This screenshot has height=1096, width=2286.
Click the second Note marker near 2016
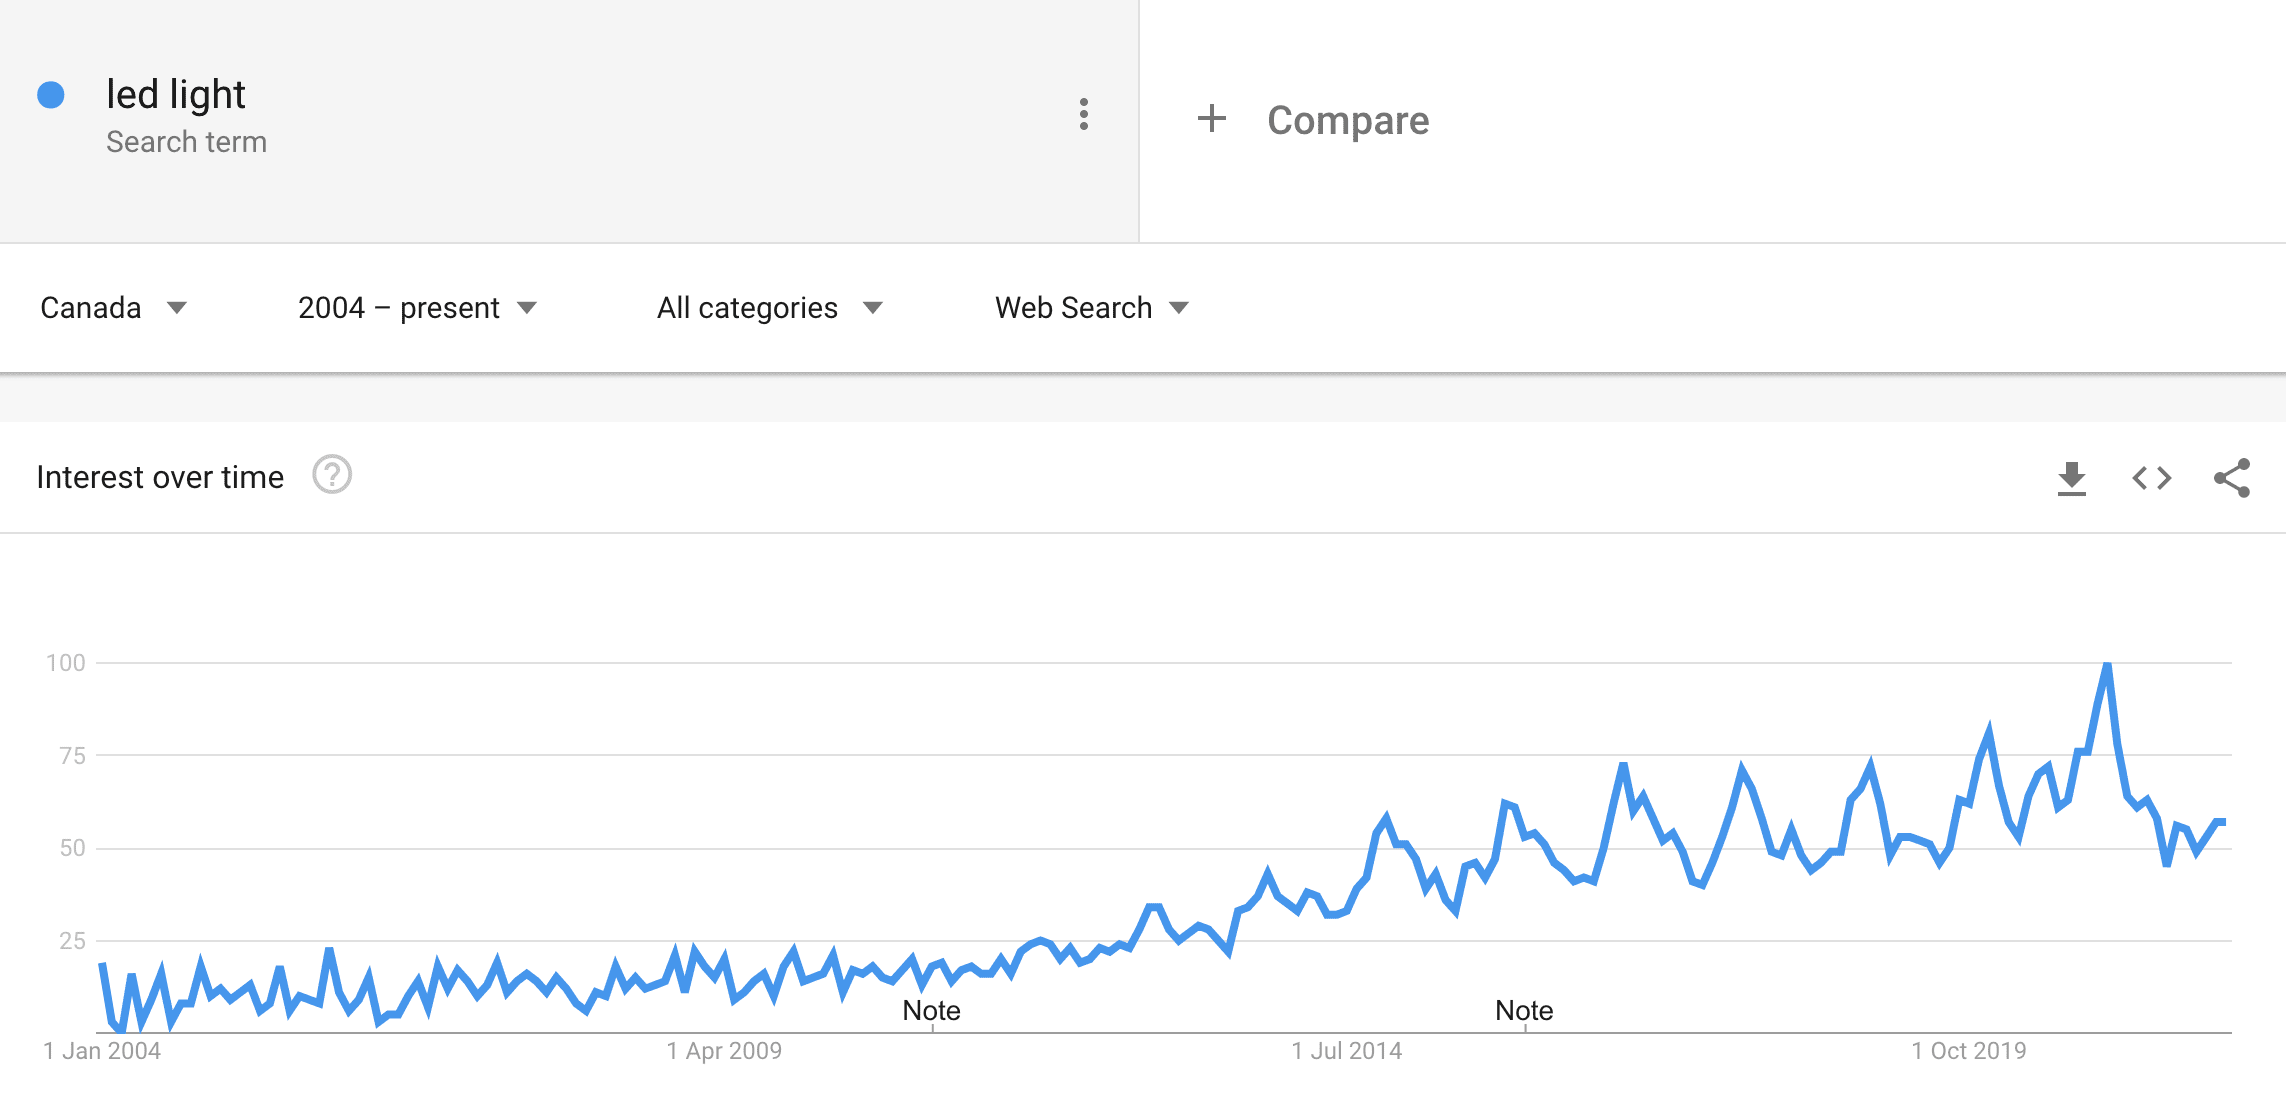point(1524,1011)
